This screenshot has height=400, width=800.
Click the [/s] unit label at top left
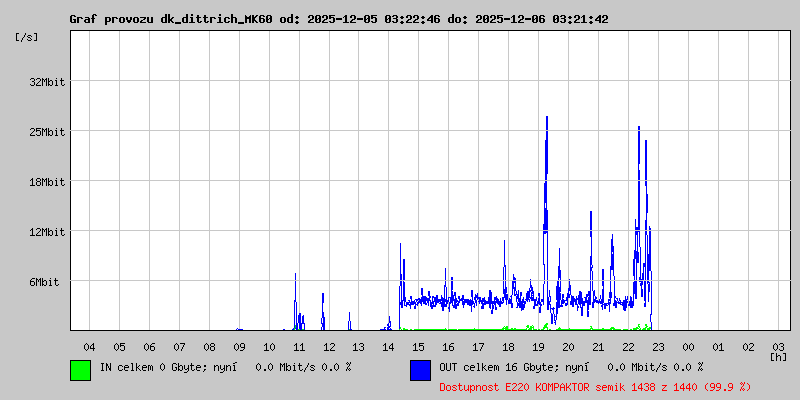tap(27, 37)
